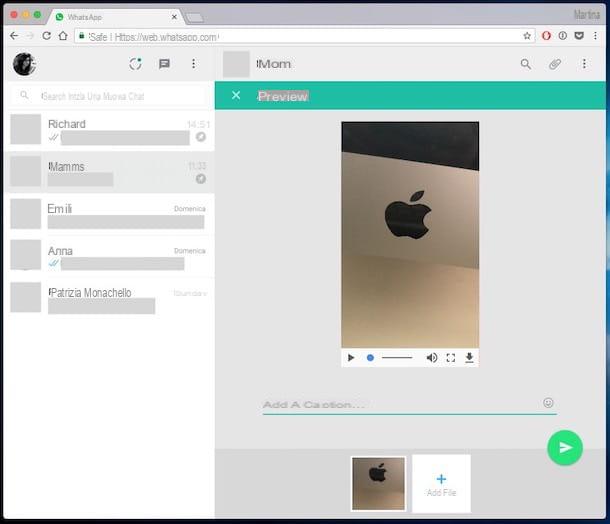Open the Patrizia Monachello chat
The width and height of the screenshot is (610, 524).
pos(109,298)
